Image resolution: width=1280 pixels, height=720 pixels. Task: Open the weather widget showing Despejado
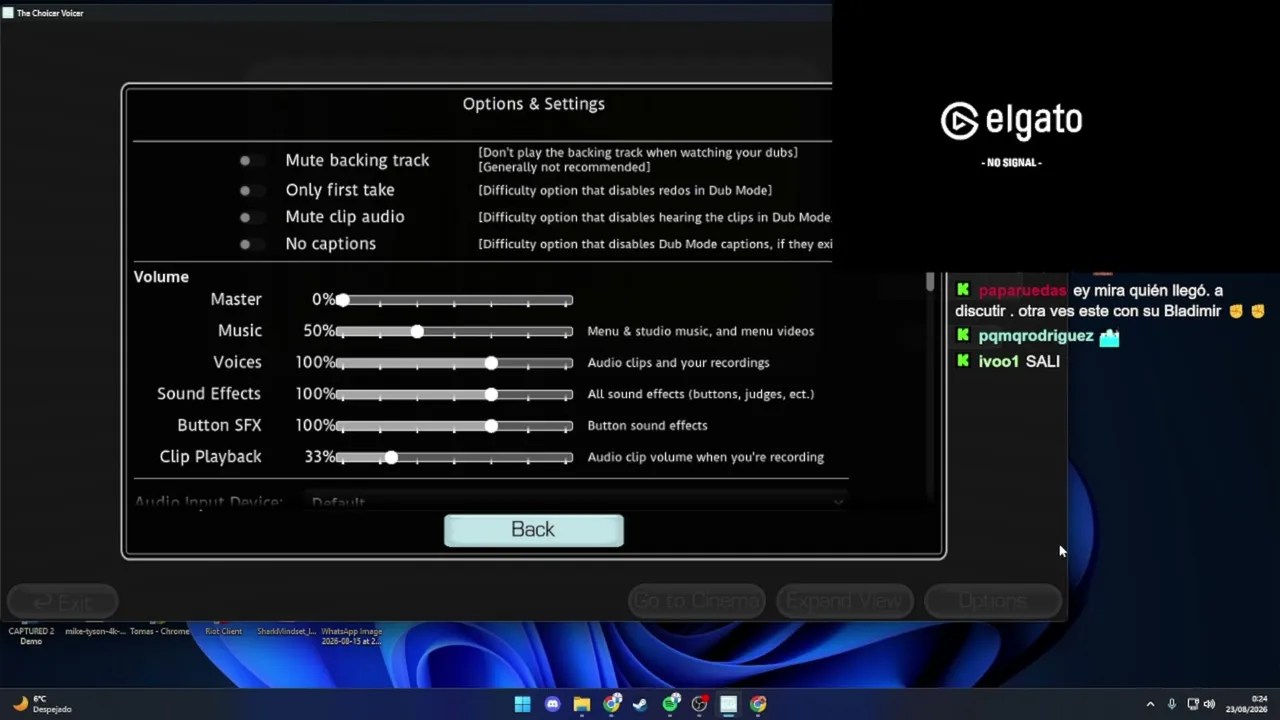(42, 704)
